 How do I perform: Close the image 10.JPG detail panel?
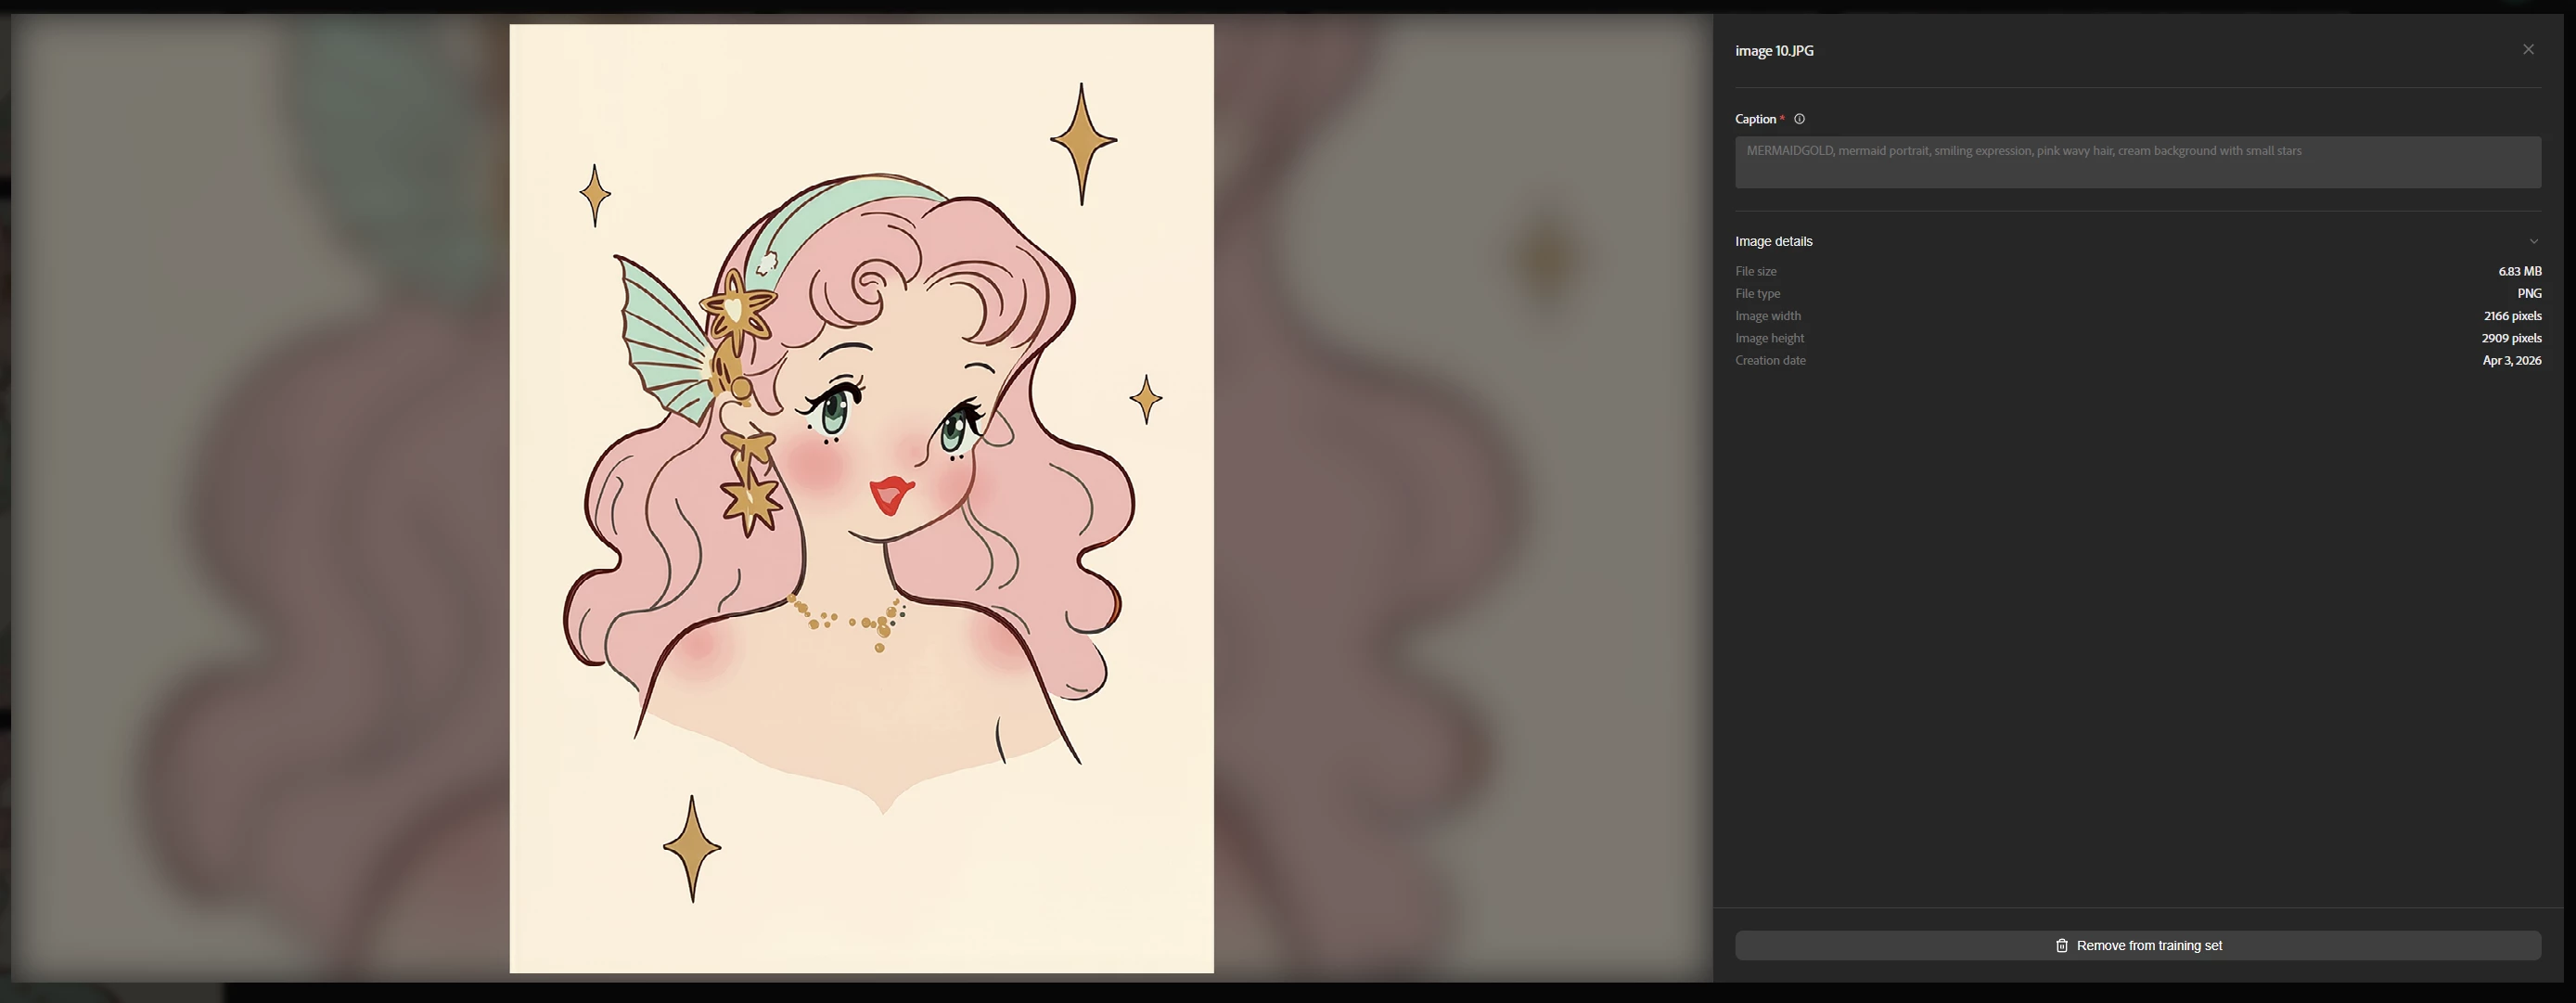pos(2528,49)
